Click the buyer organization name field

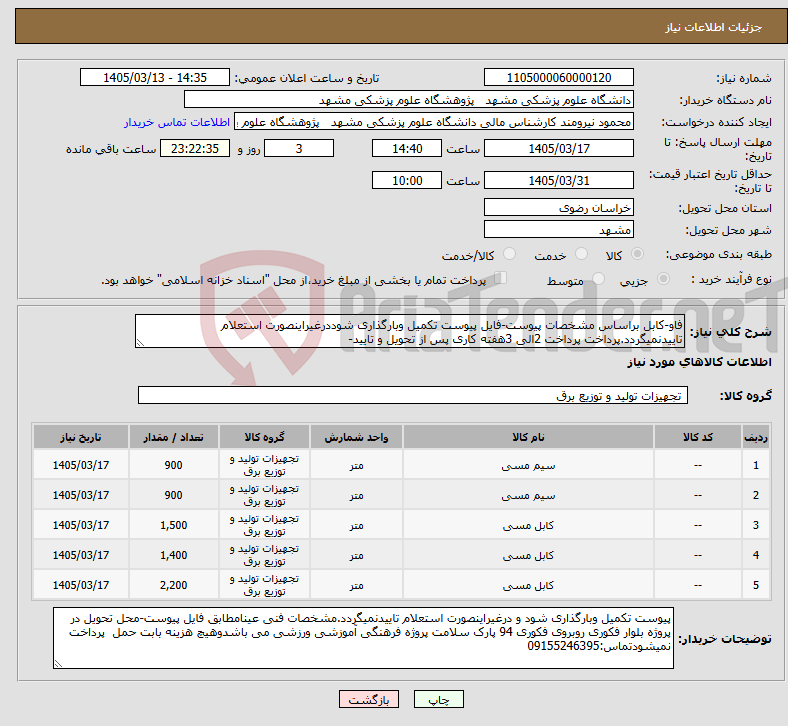[x=409, y=99]
